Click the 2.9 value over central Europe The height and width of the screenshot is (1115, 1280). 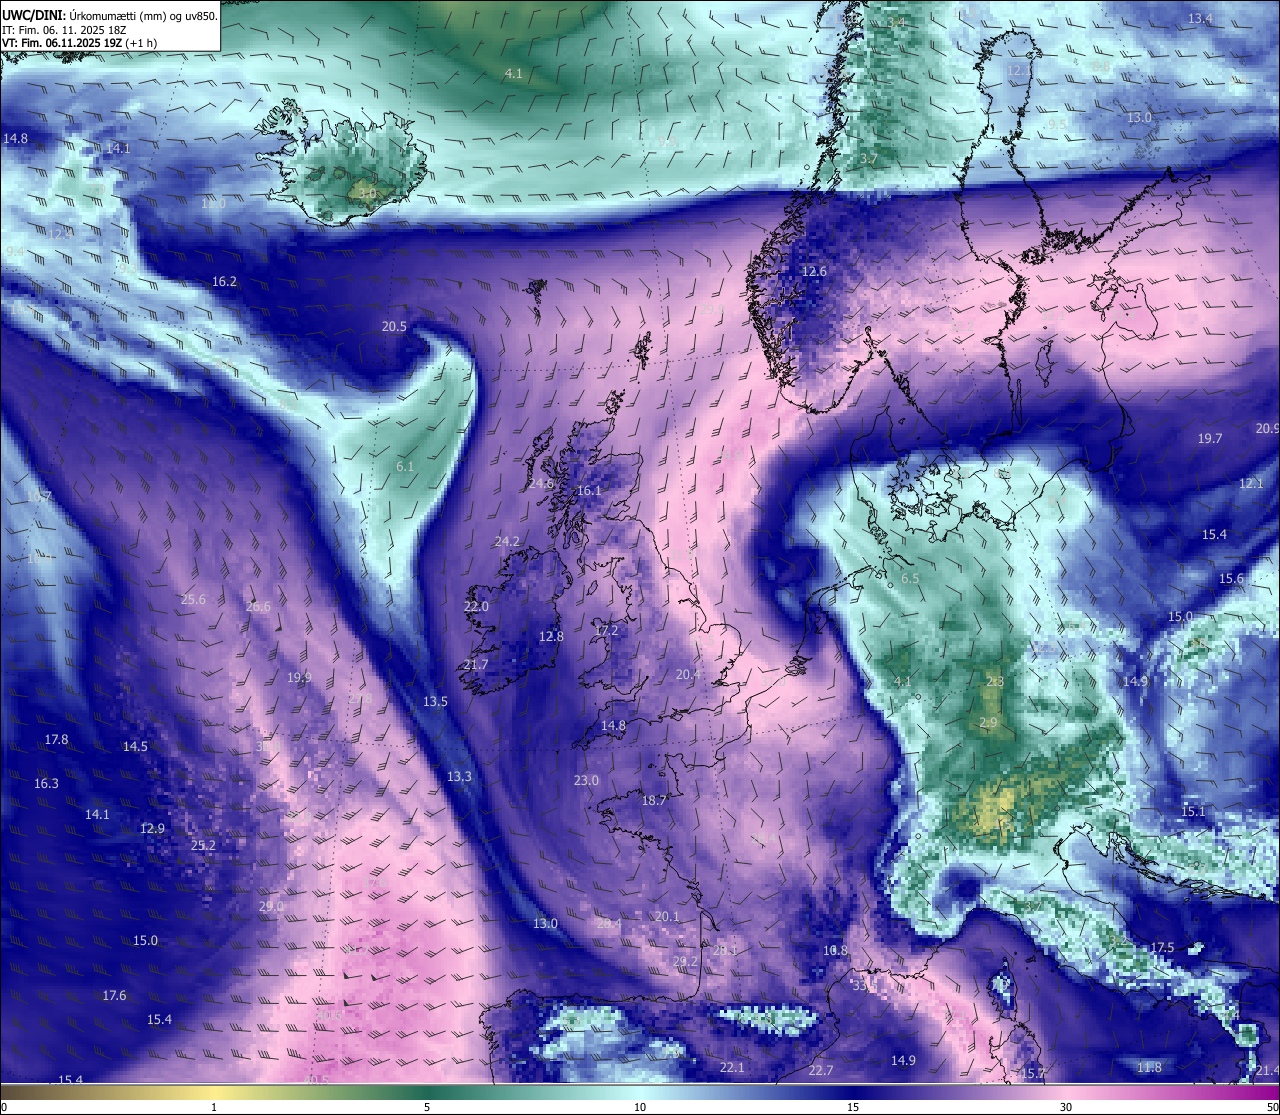[x=988, y=723]
